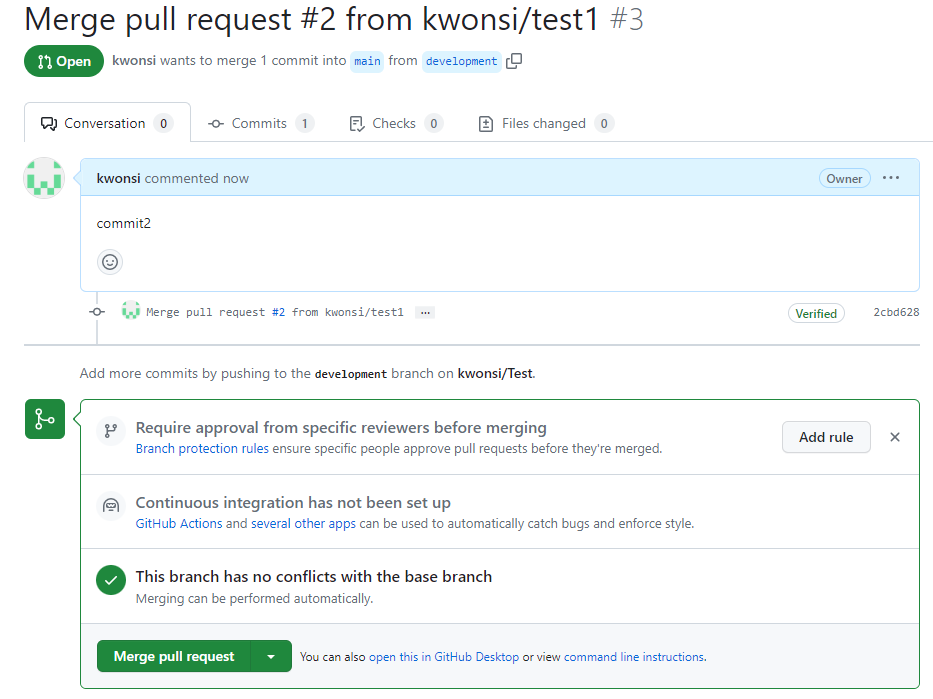
Task: Click the kwonsi author name under the title
Action: tap(134, 61)
